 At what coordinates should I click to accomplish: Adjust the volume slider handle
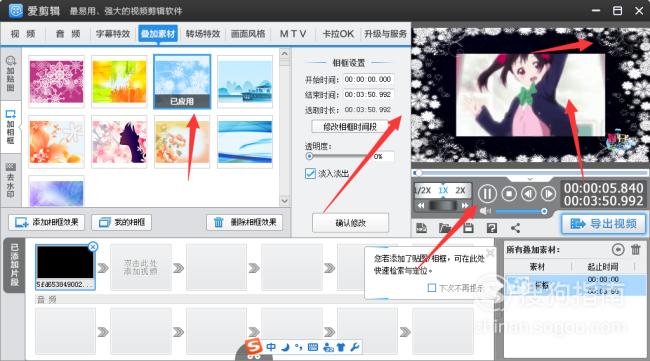pos(544,211)
